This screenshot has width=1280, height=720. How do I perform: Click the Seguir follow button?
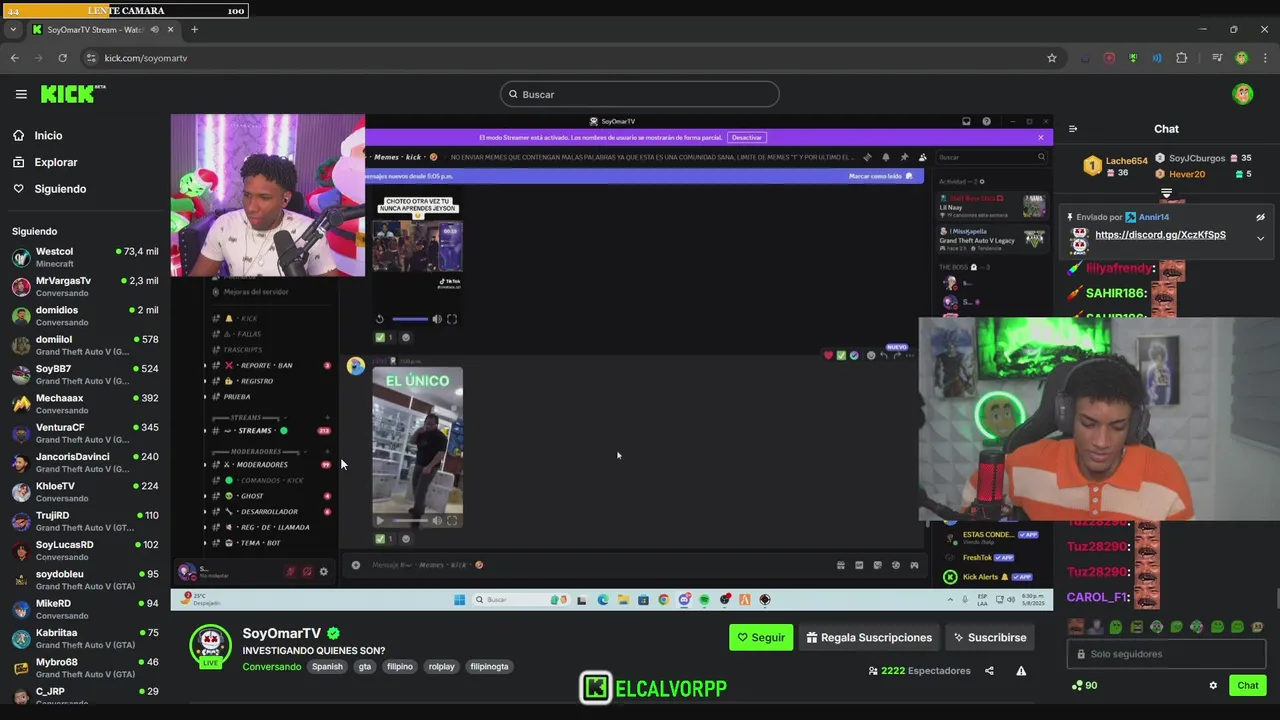click(x=761, y=637)
